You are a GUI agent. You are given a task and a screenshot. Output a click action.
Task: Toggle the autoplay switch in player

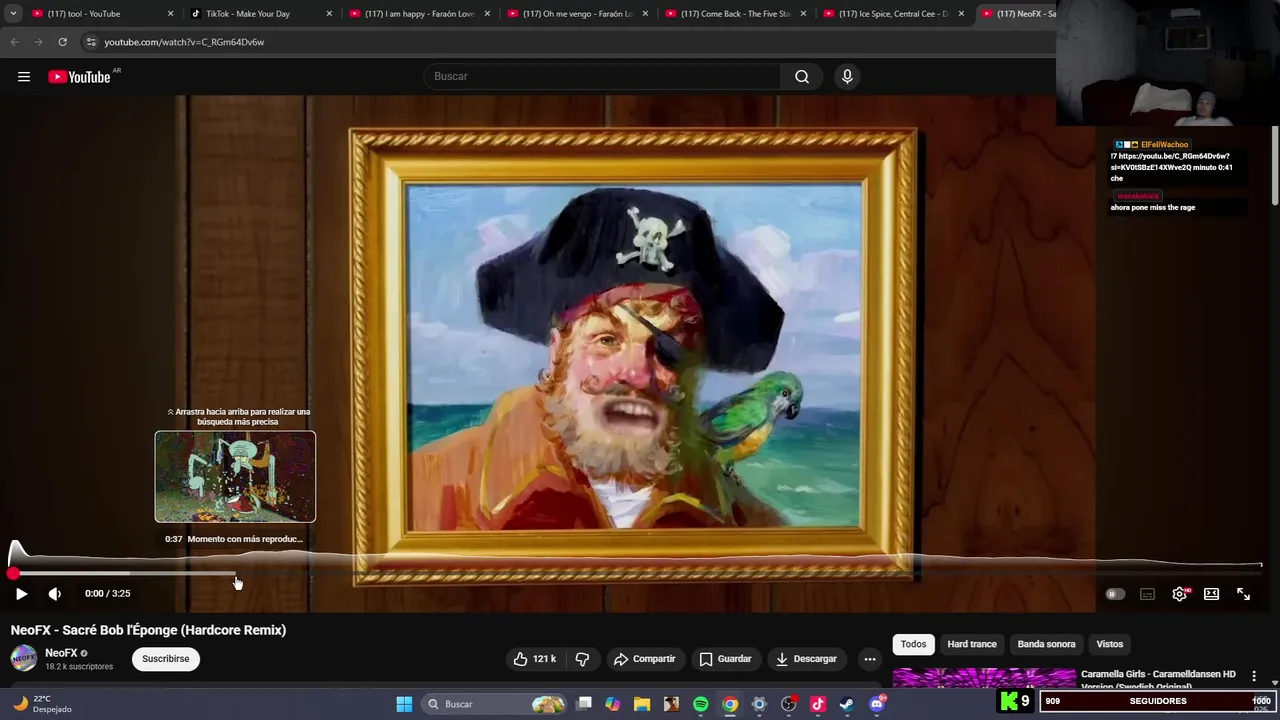1115,594
